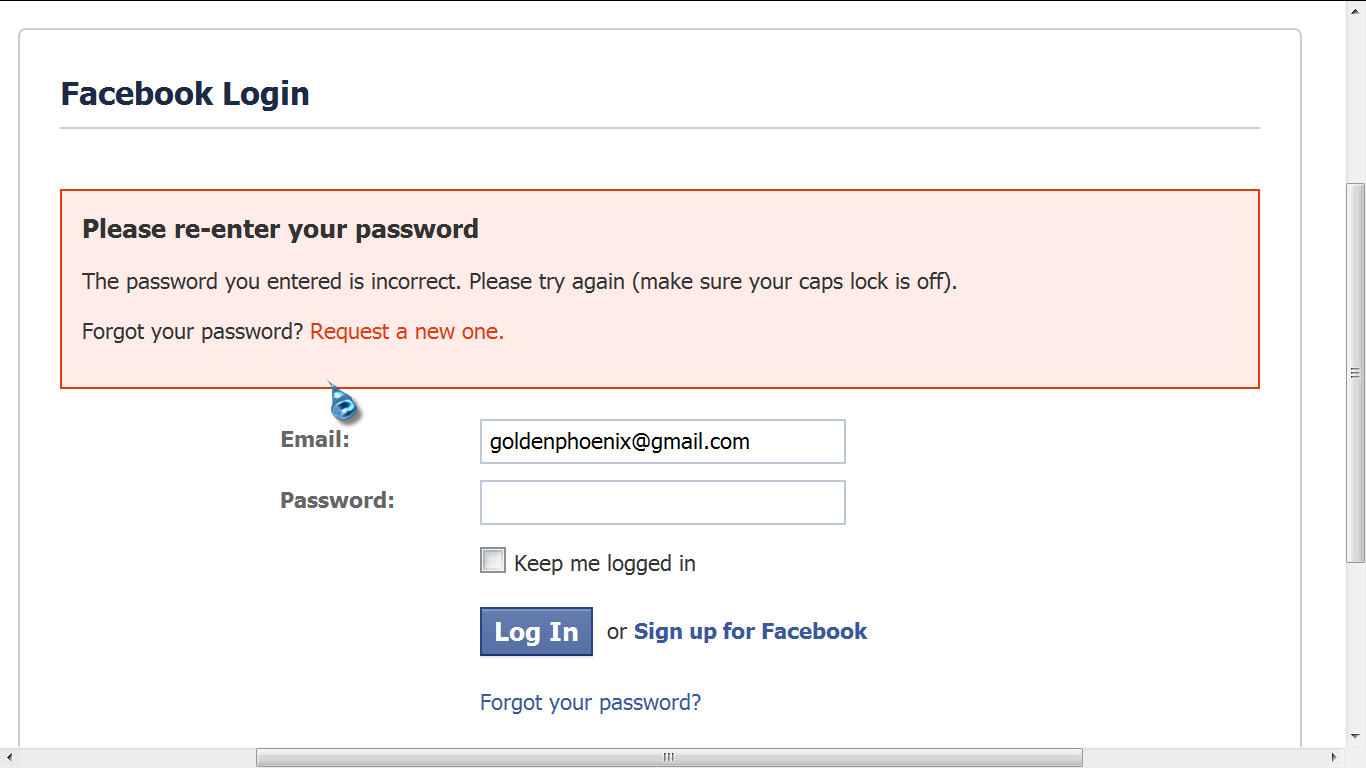Image resolution: width=1366 pixels, height=768 pixels.
Task: Click the Keep me logged in label text
Action: (x=604, y=564)
